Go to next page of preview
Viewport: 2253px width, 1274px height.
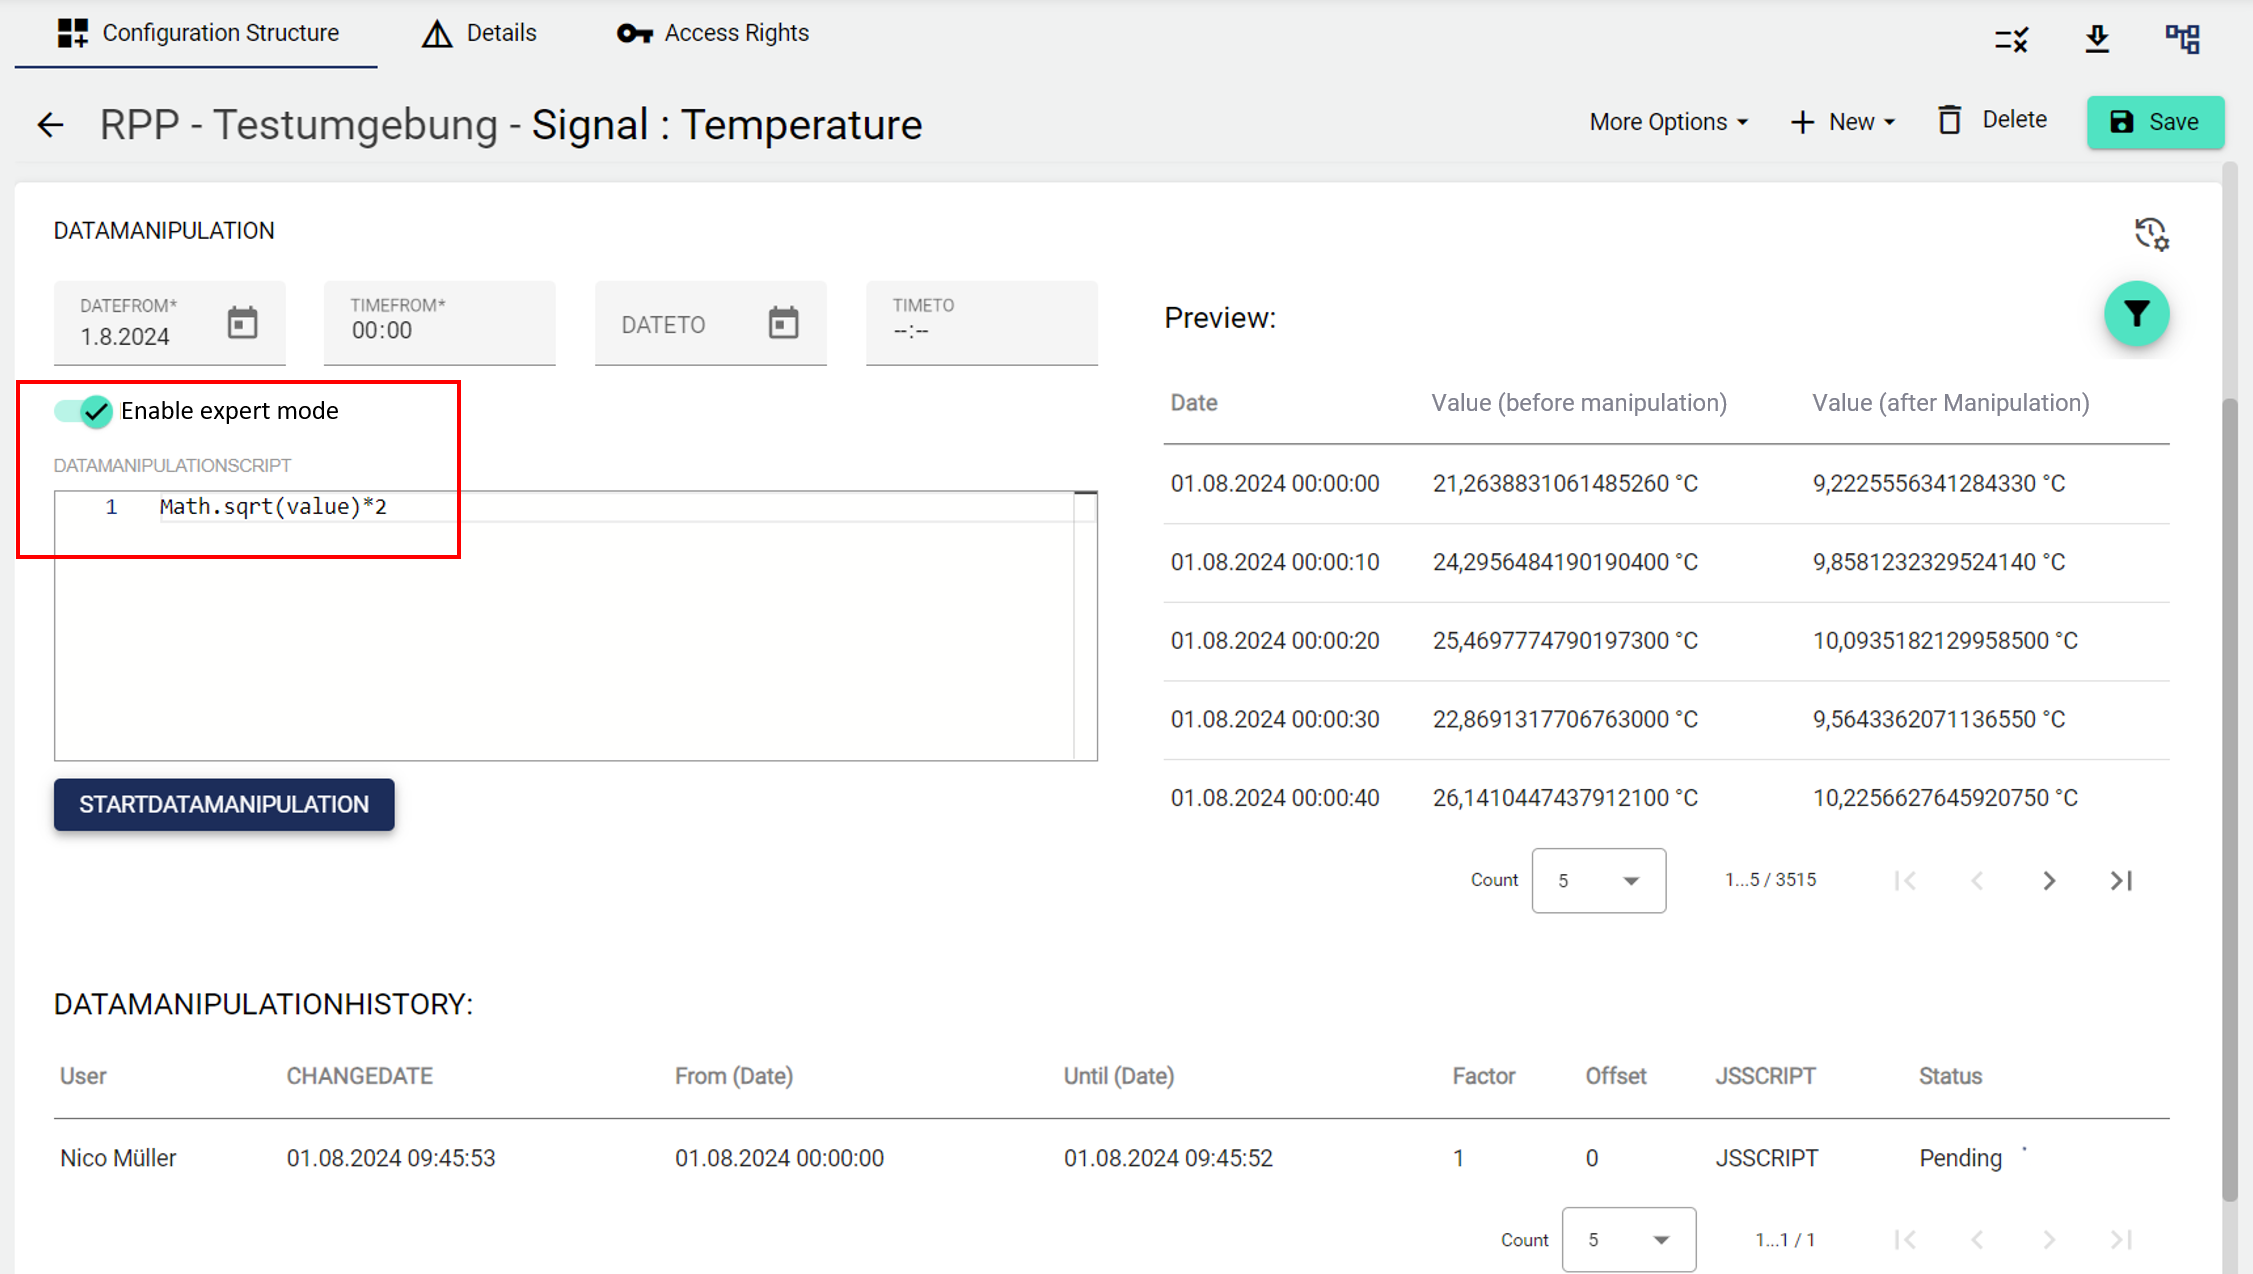2049,880
